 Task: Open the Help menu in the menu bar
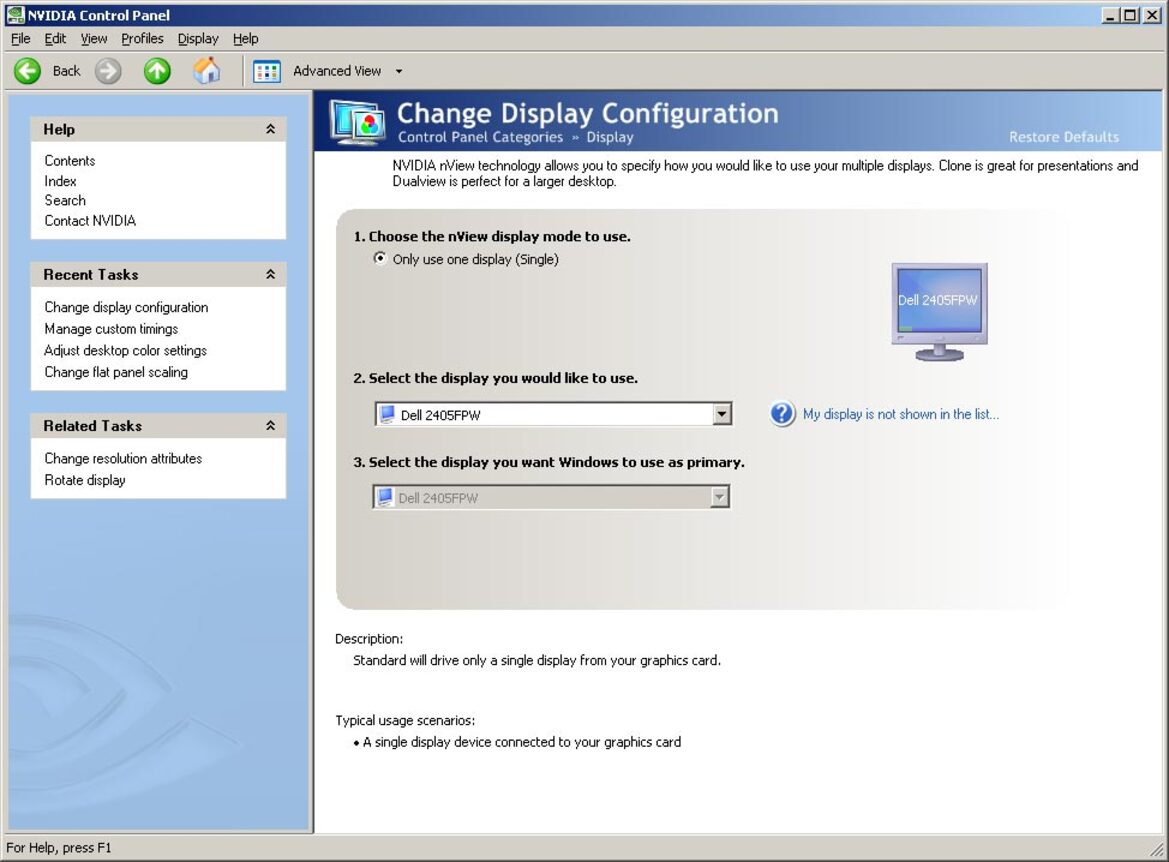[245, 39]
